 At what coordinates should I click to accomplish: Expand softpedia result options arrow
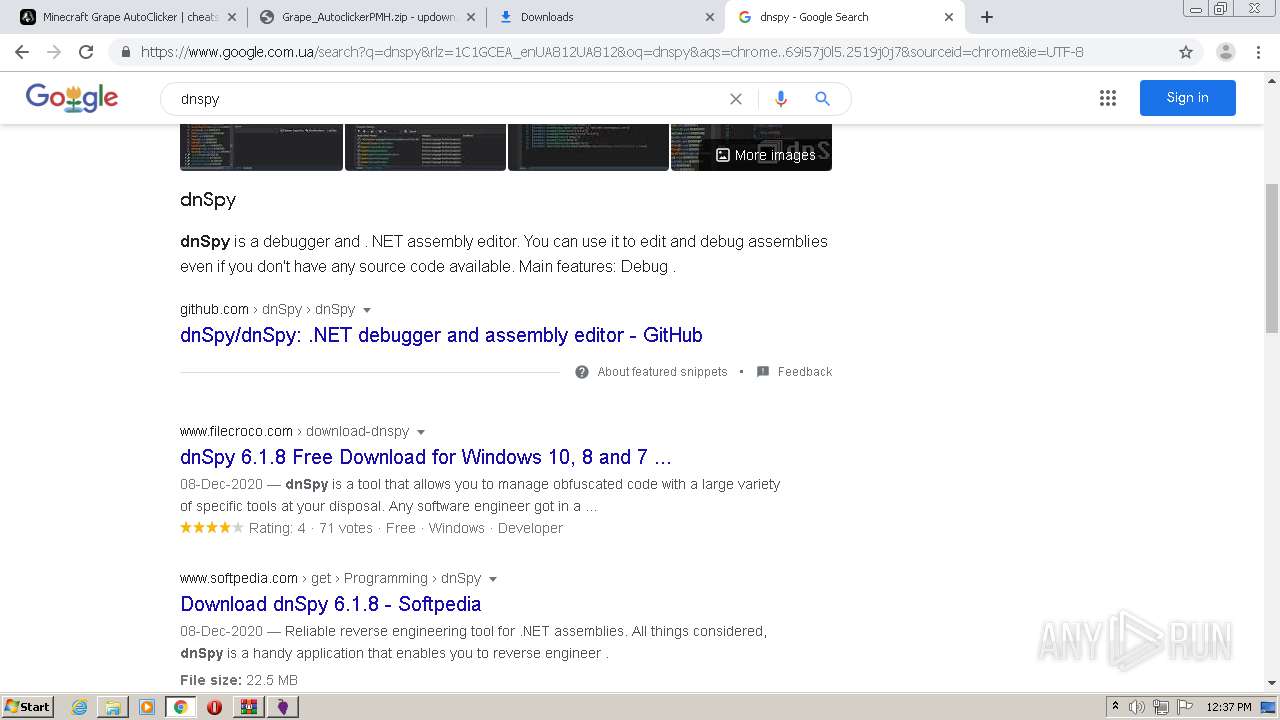pos(493,579)
